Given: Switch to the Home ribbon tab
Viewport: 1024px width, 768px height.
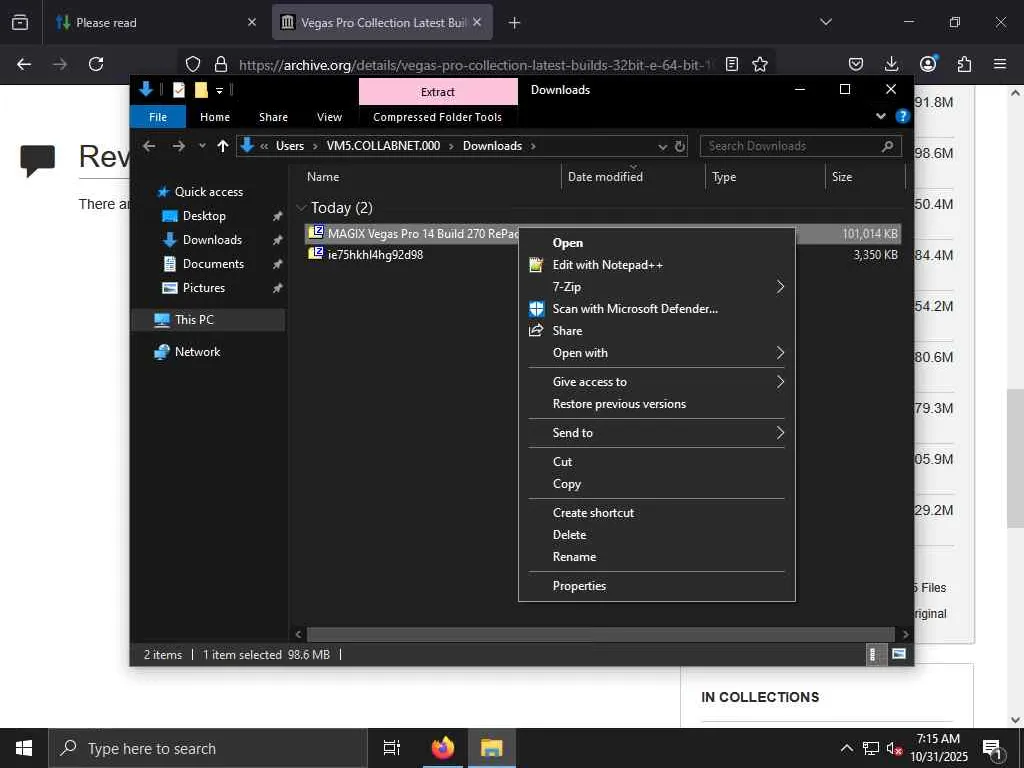Looking at the screenshot, I should point(215,117).
